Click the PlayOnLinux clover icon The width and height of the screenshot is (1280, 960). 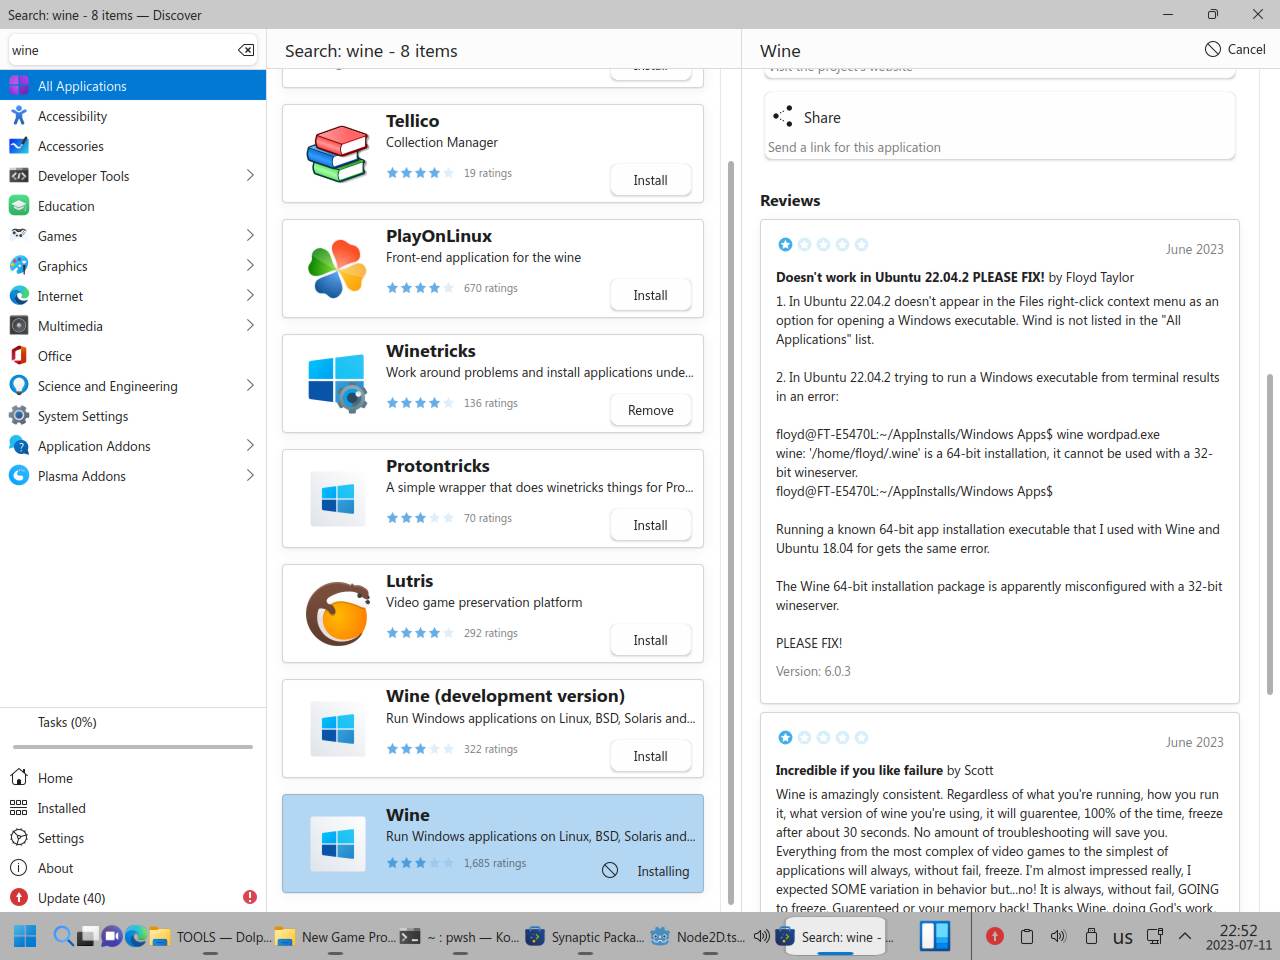(x=338, y=269)
